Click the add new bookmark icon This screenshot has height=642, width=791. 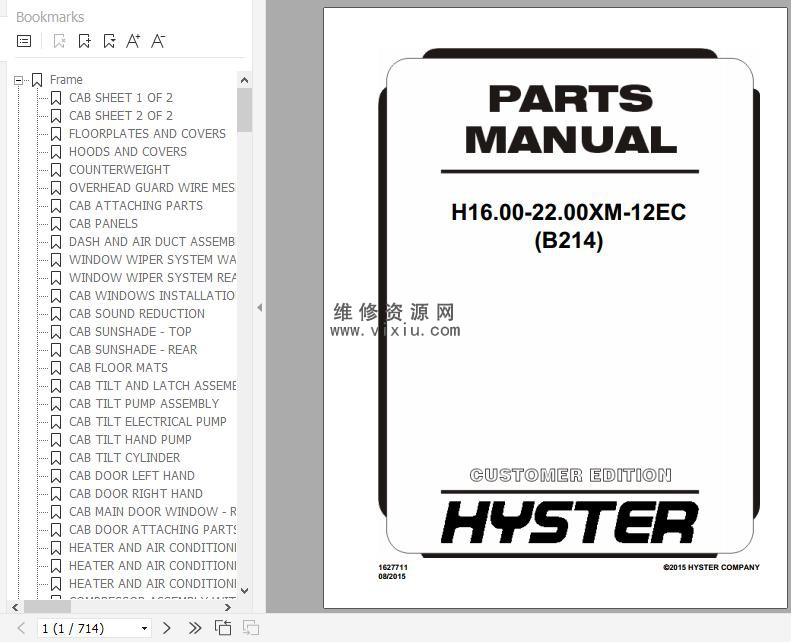pyautogui.click(x=84, y=41)
